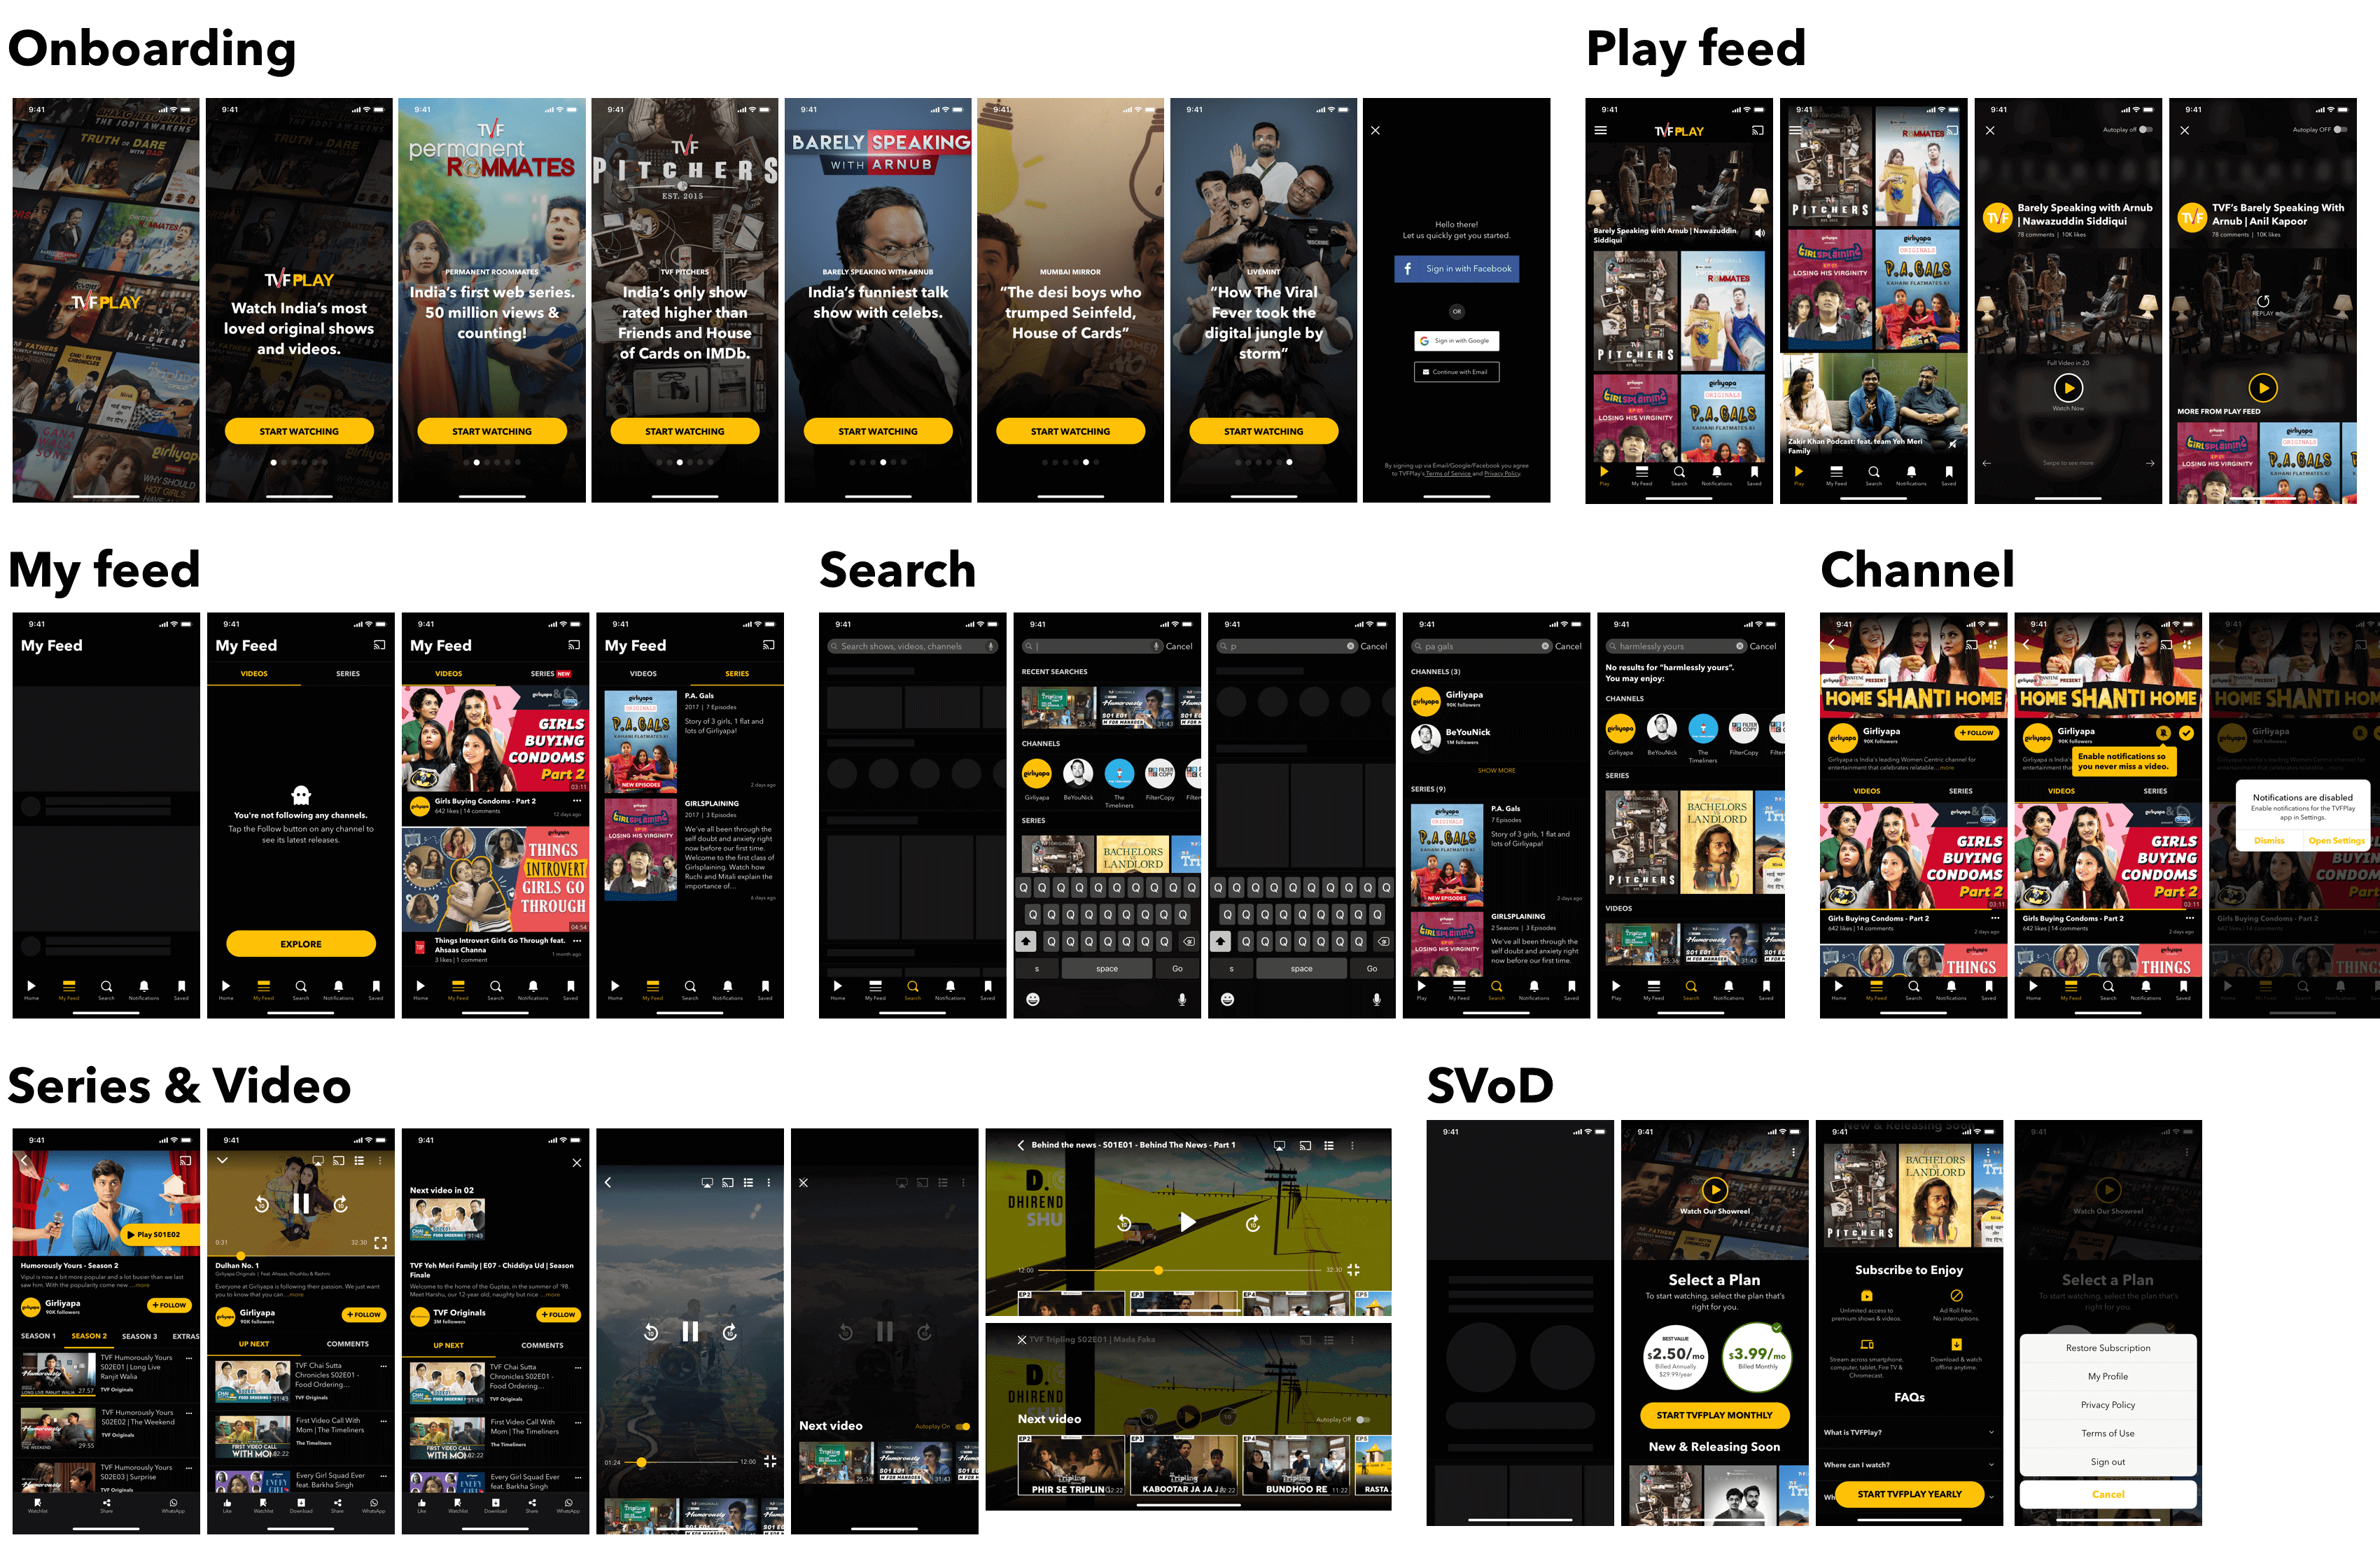Viewport: 2380px width, 1568px height.
Task: Click following checkmark on second Girliyapa channel screen
Action: point(2187,733)
